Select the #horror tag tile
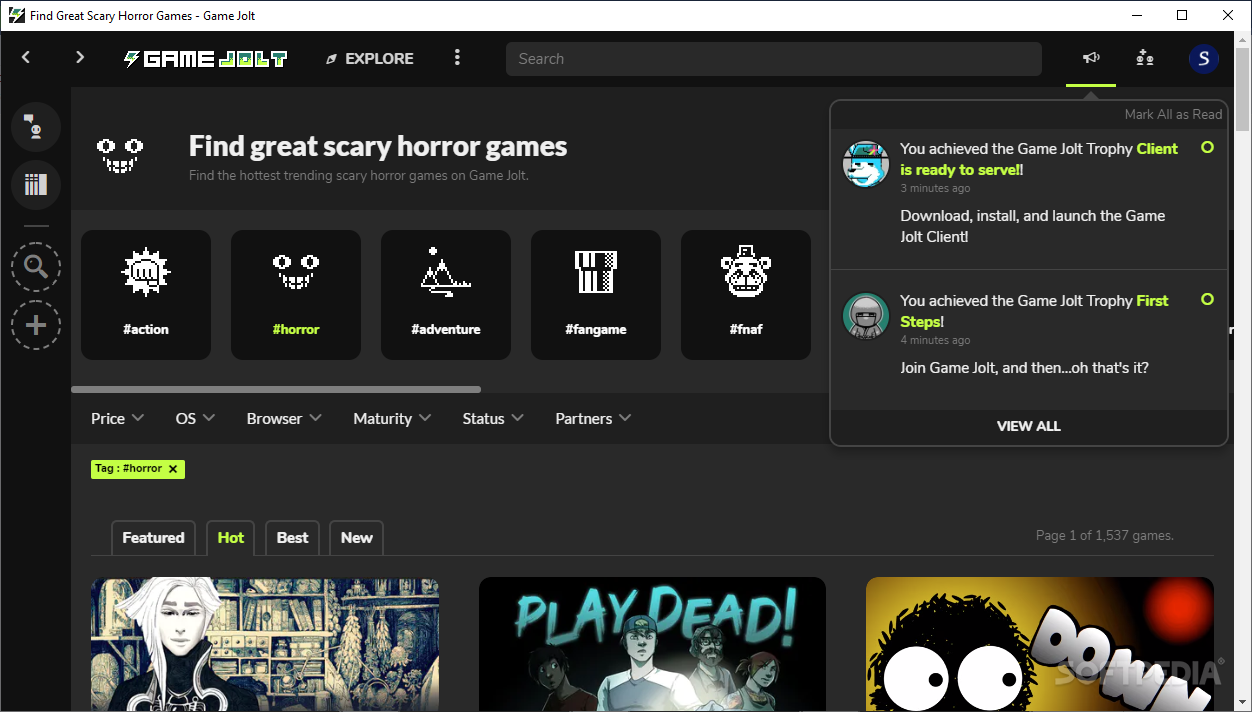The height and width of the screenshot is (712, 1252). (296, 295)
